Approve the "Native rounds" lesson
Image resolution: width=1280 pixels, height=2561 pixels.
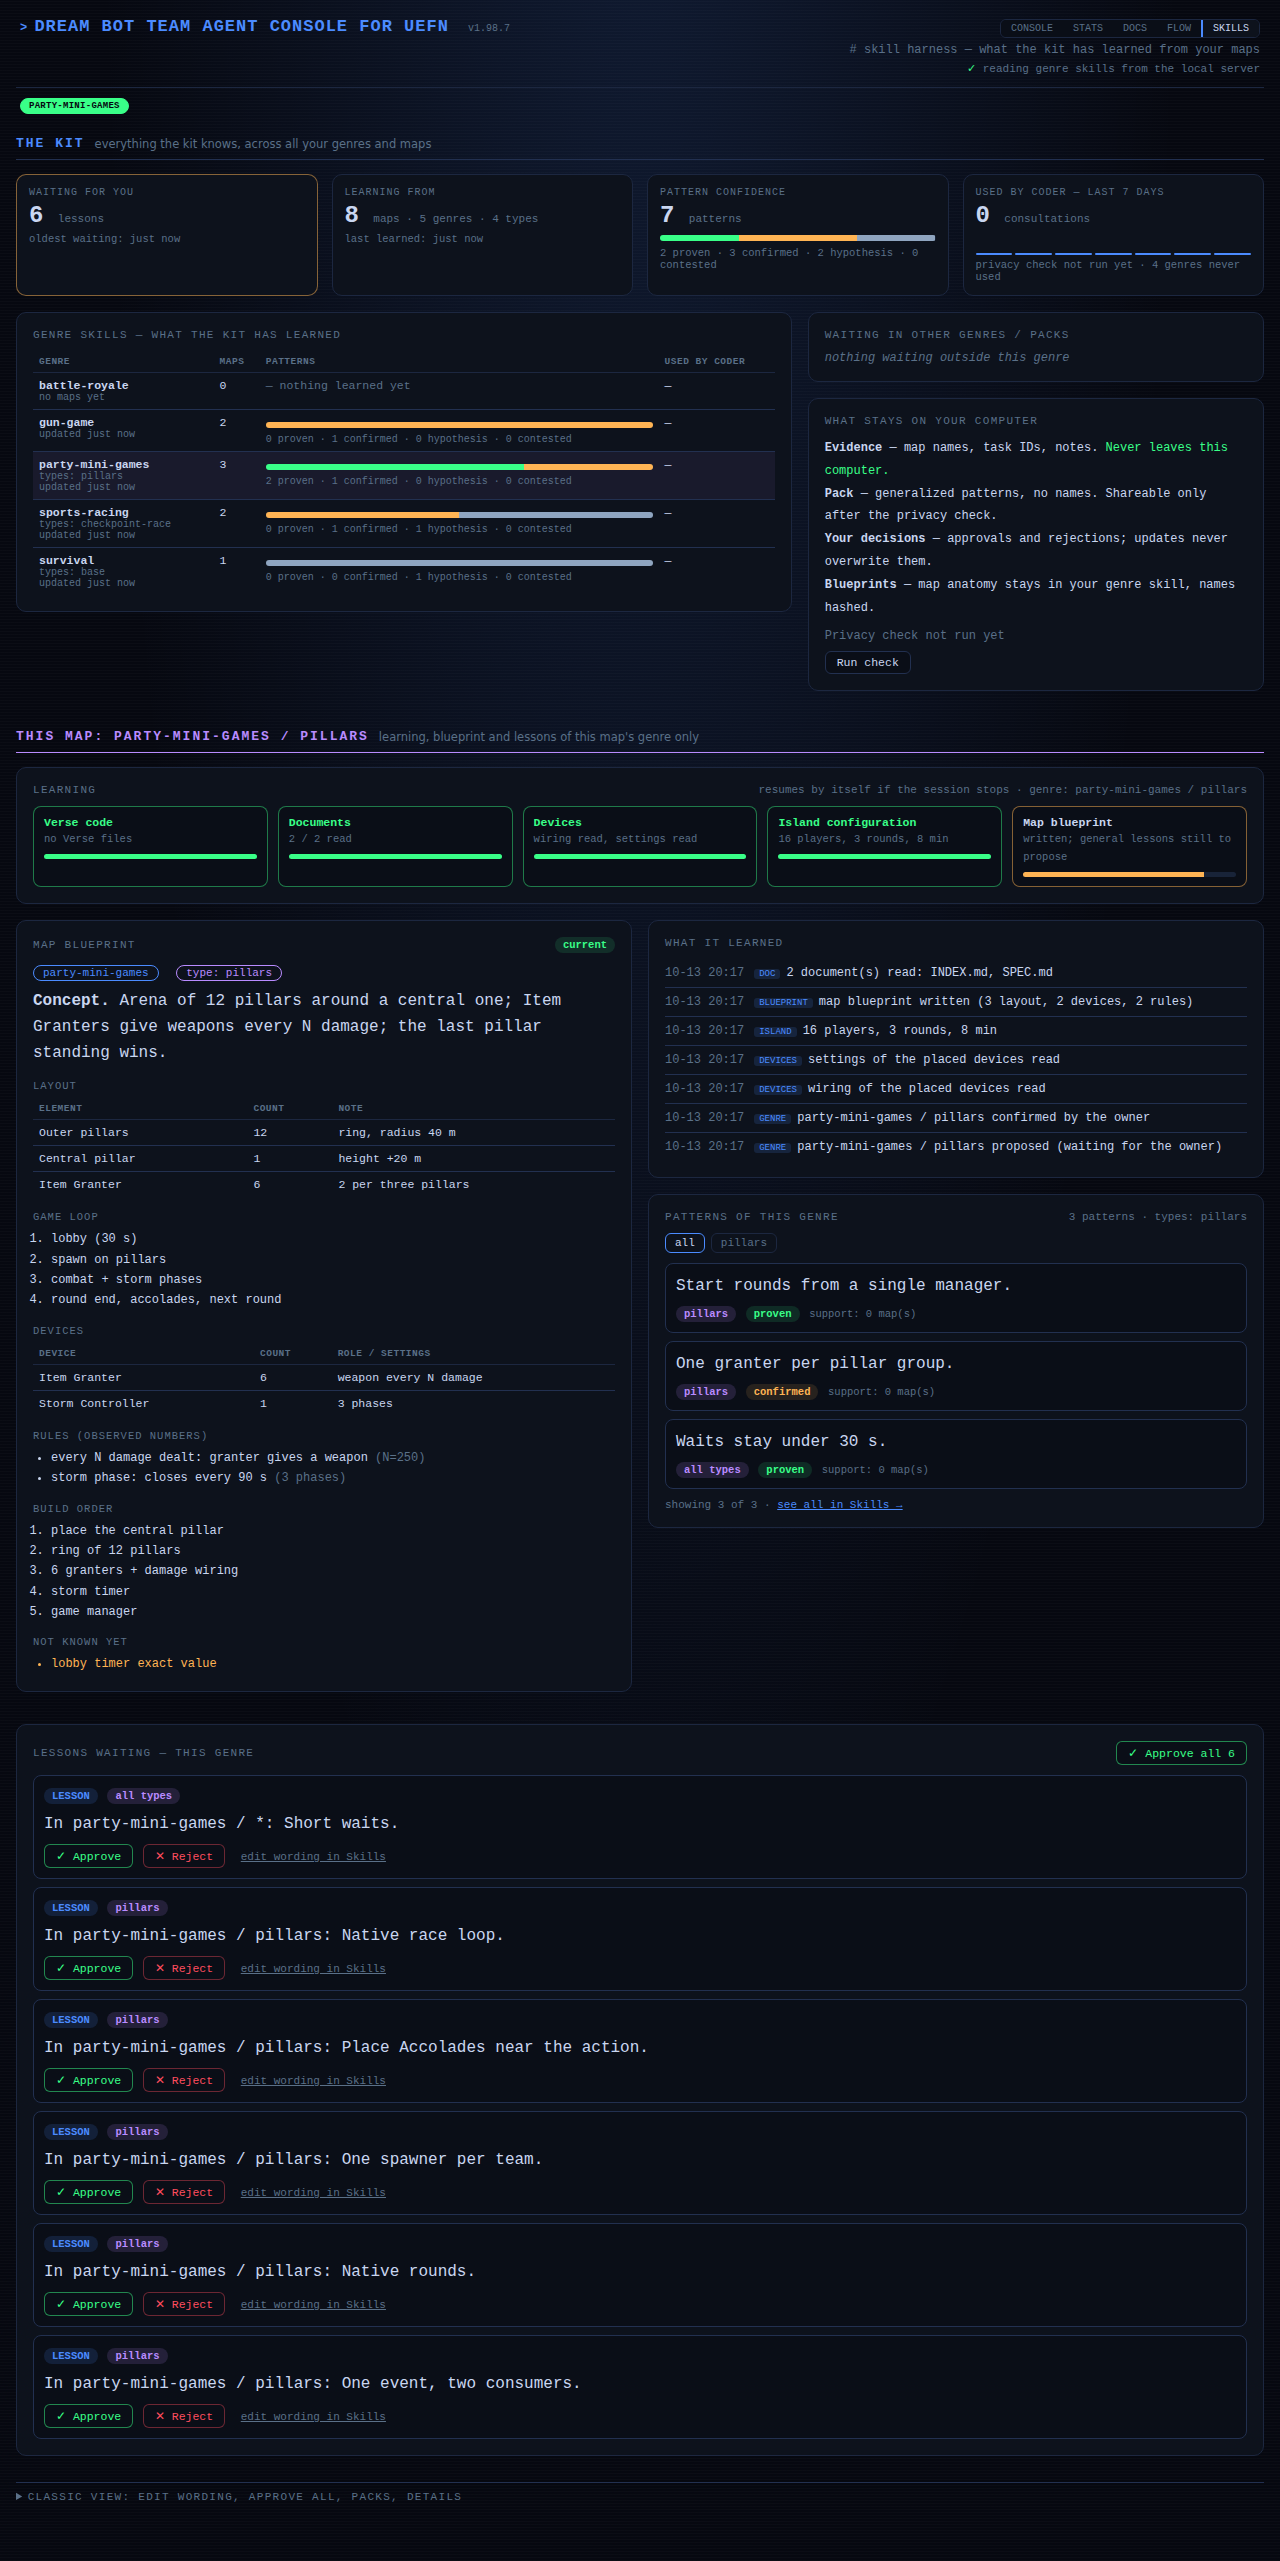[88, 2304]
